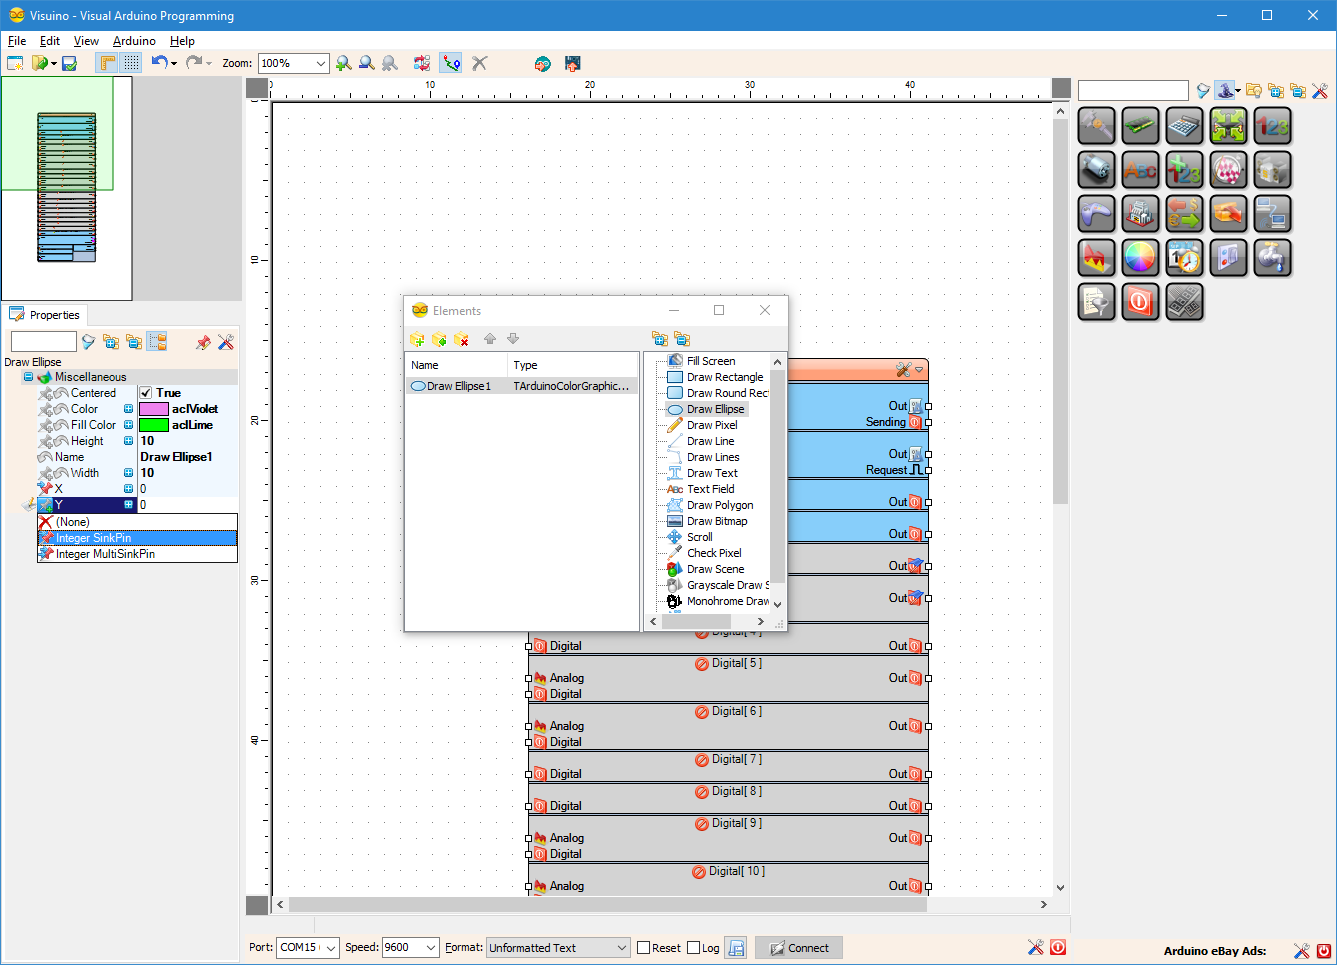The image size is (1337, 965).
Task: Select Fill Screen element
Action: [x=710, y=361]
